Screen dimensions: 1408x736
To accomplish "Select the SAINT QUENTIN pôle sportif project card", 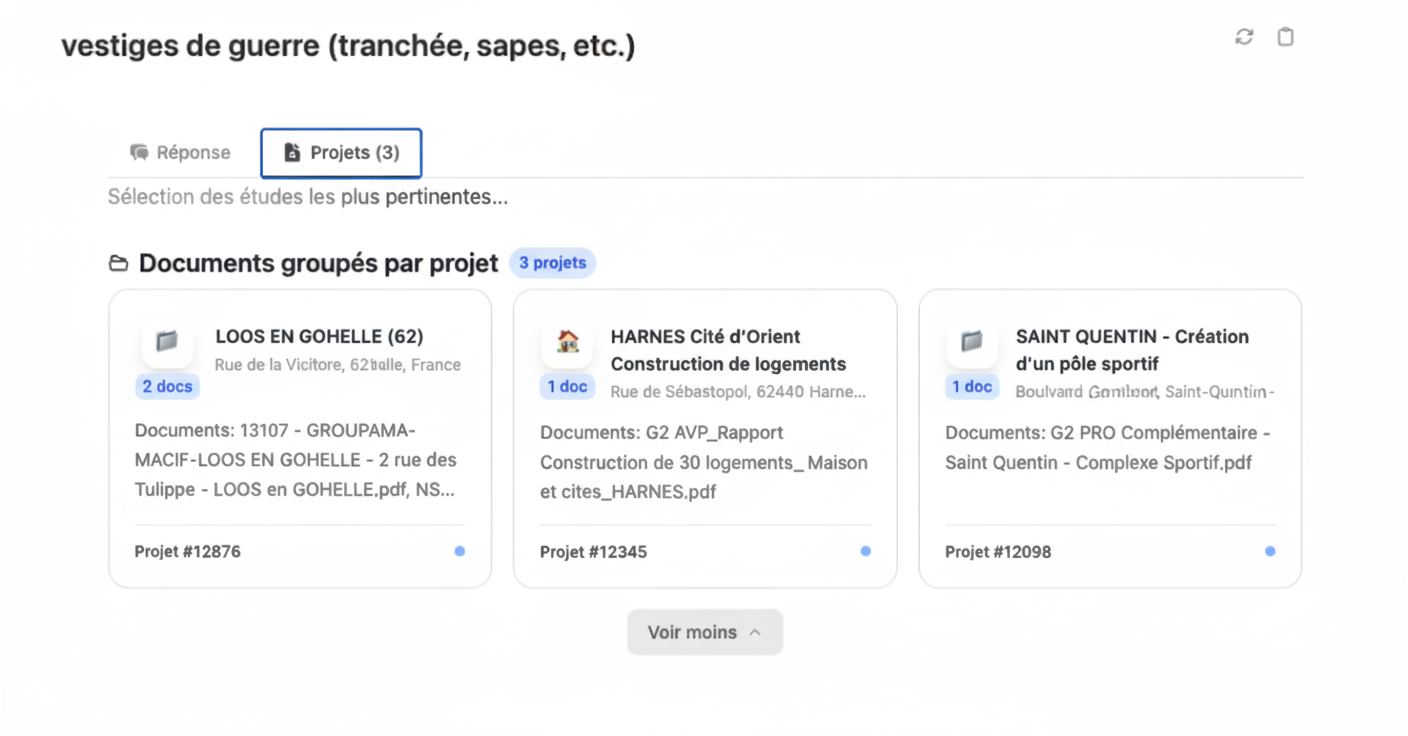I will 1109,438.
